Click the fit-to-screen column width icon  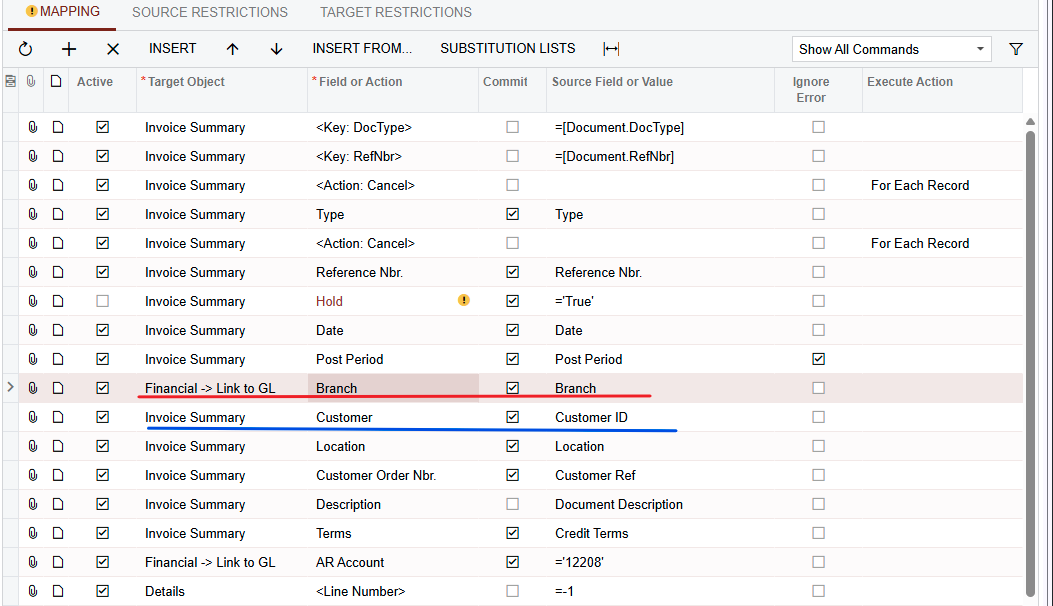[x=611, y=49]
